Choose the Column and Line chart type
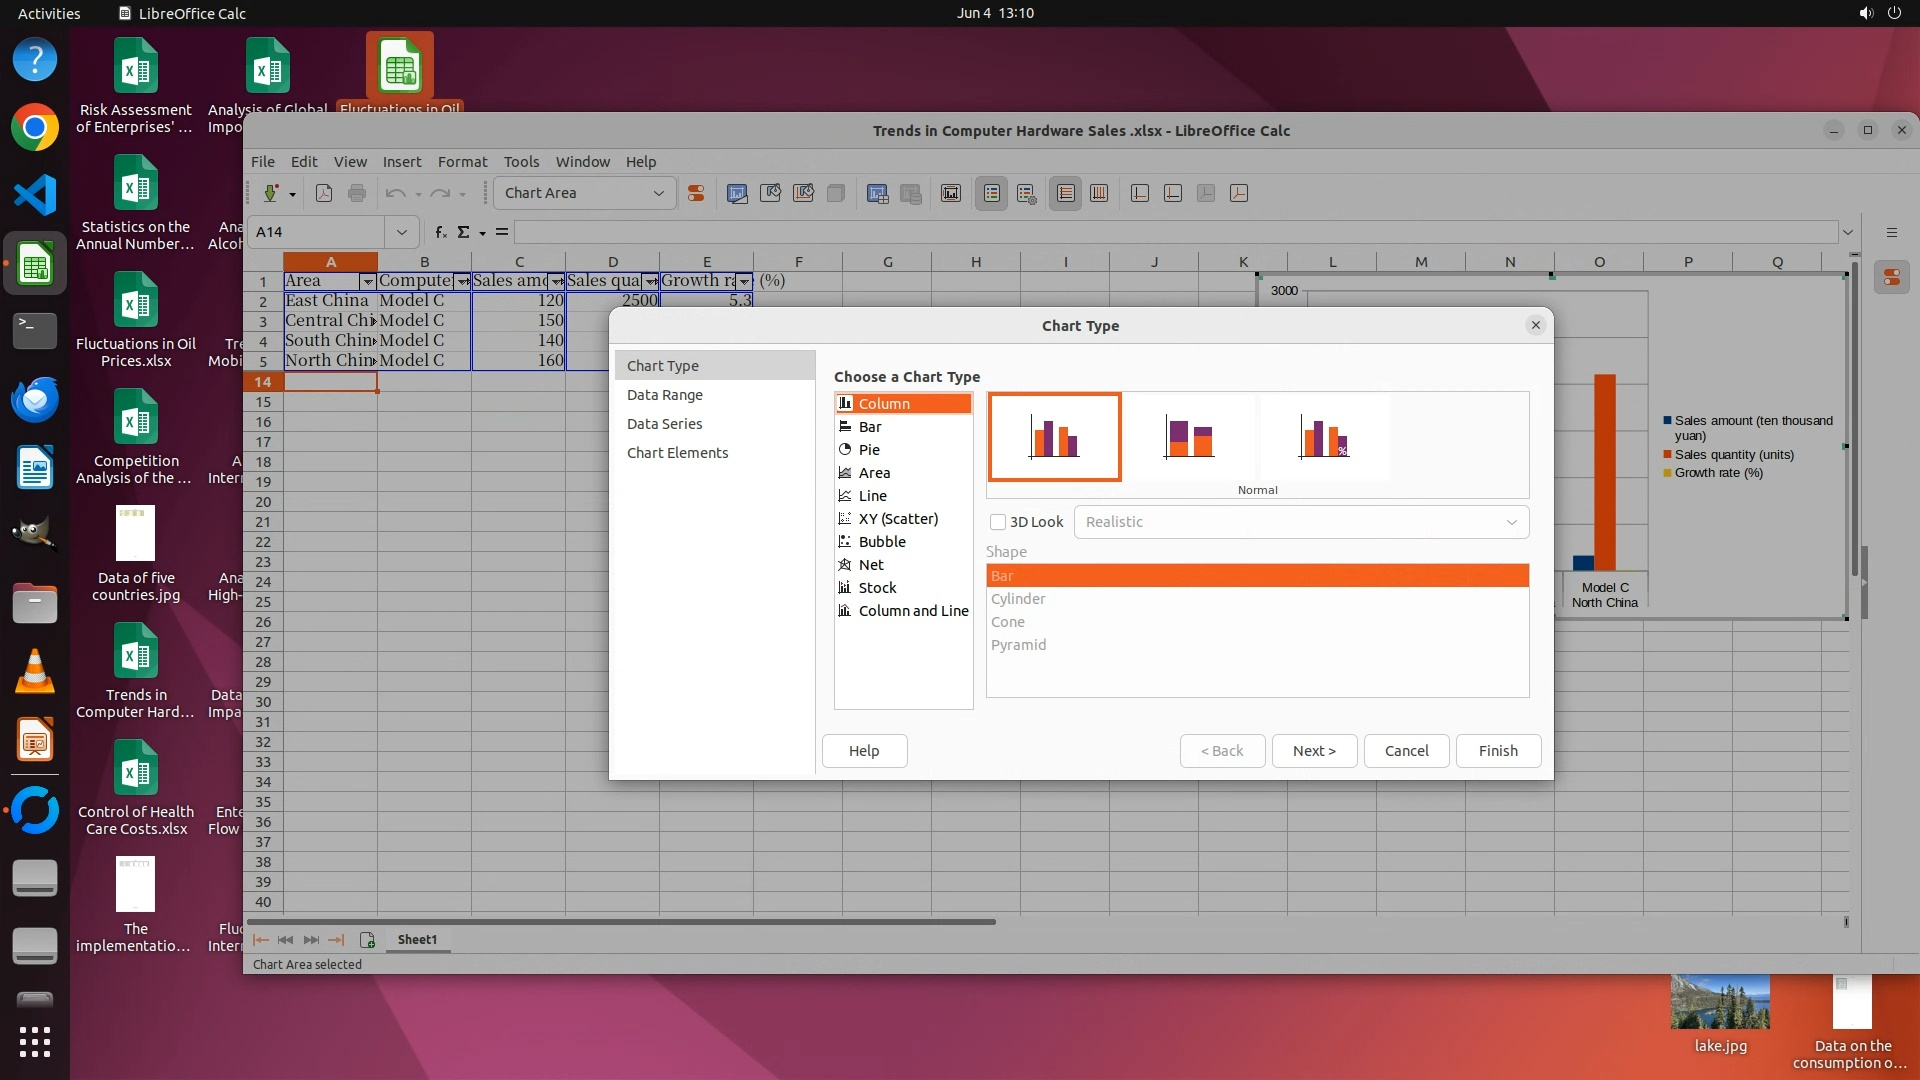 [x=912, y=611]
